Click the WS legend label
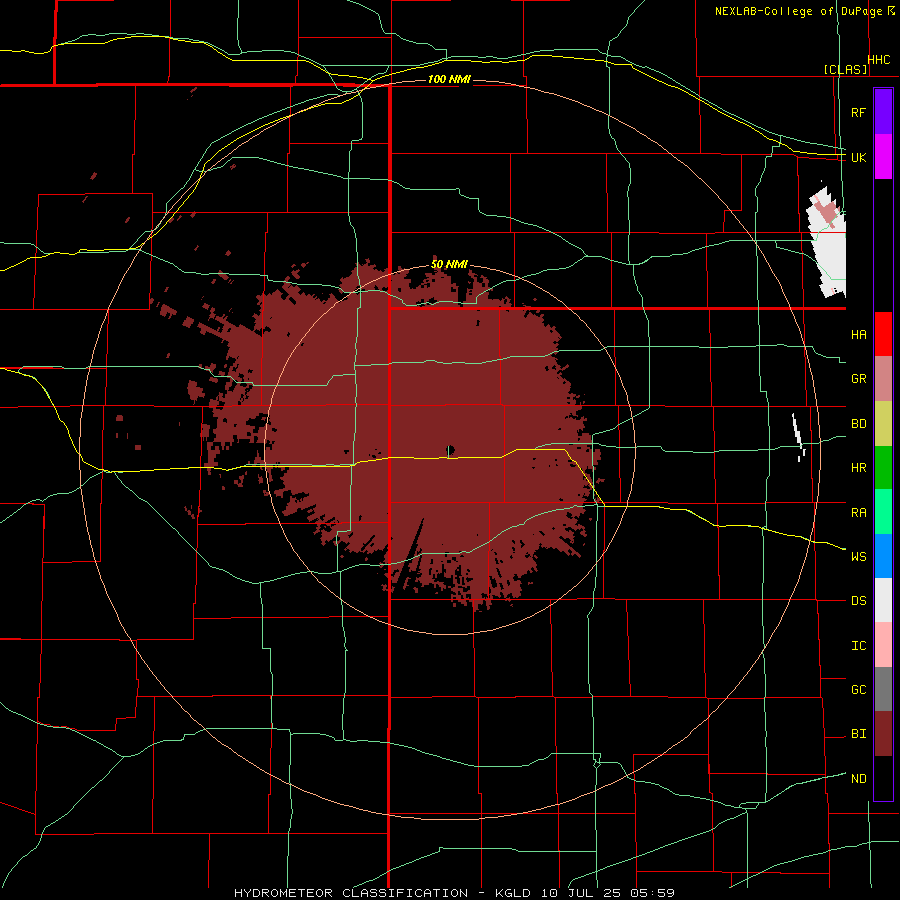The width and height of the screenshot is (900, 900). point(858,557)
